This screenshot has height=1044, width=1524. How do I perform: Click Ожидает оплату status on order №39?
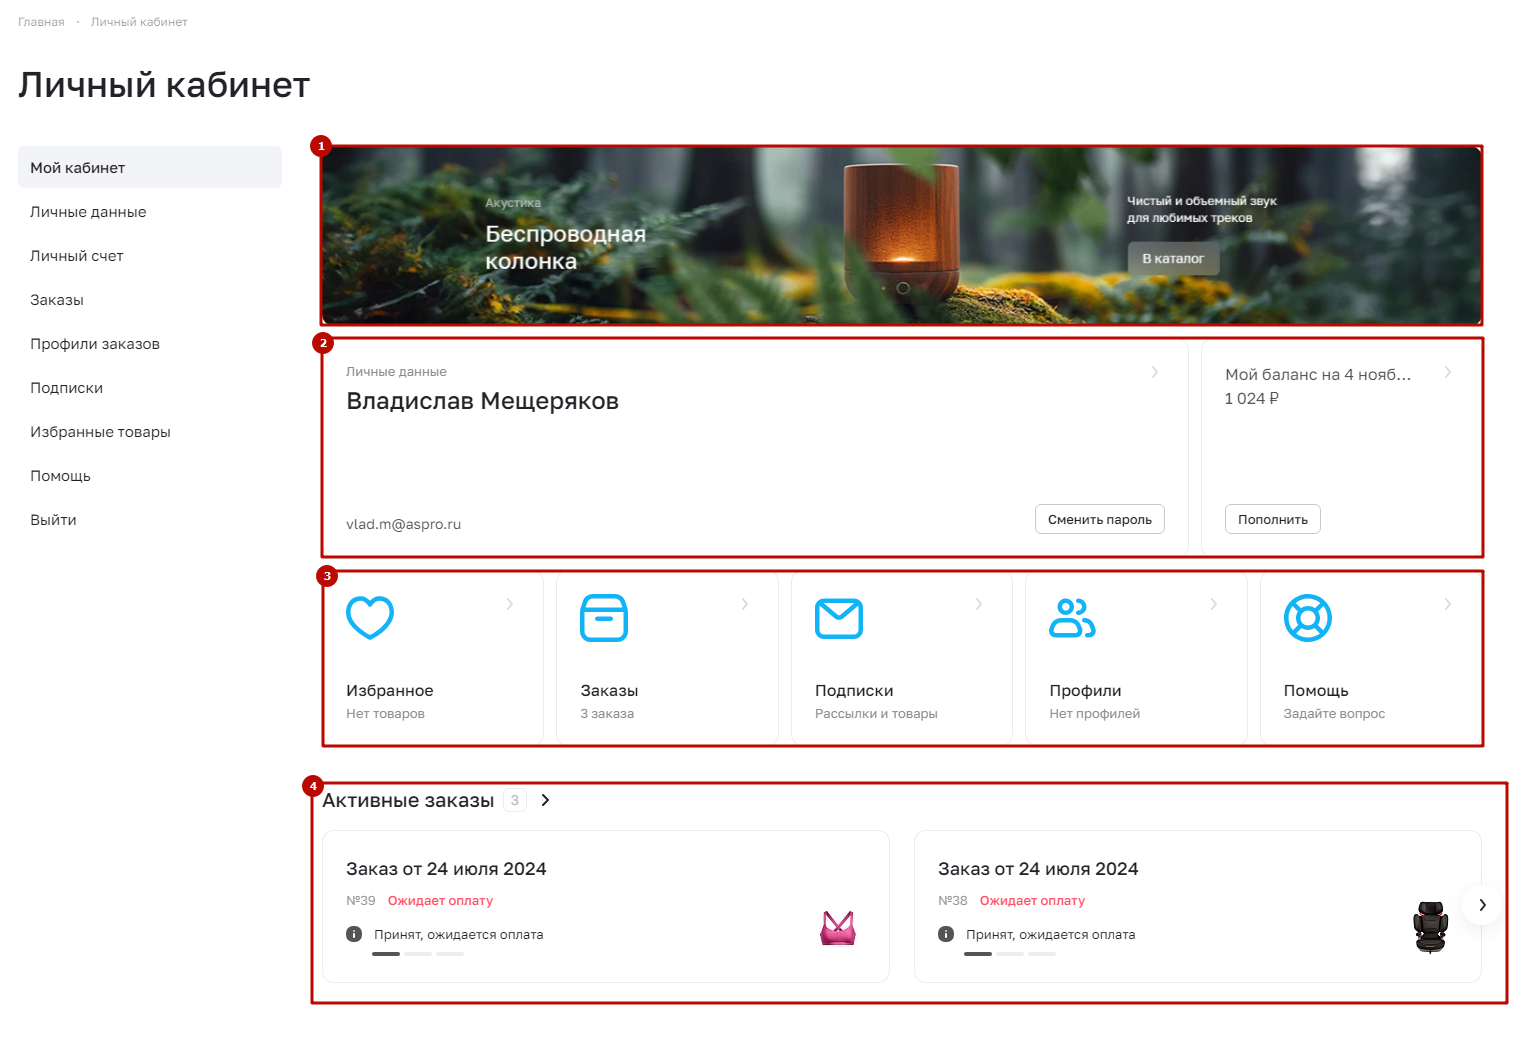[x=440, y=901]
